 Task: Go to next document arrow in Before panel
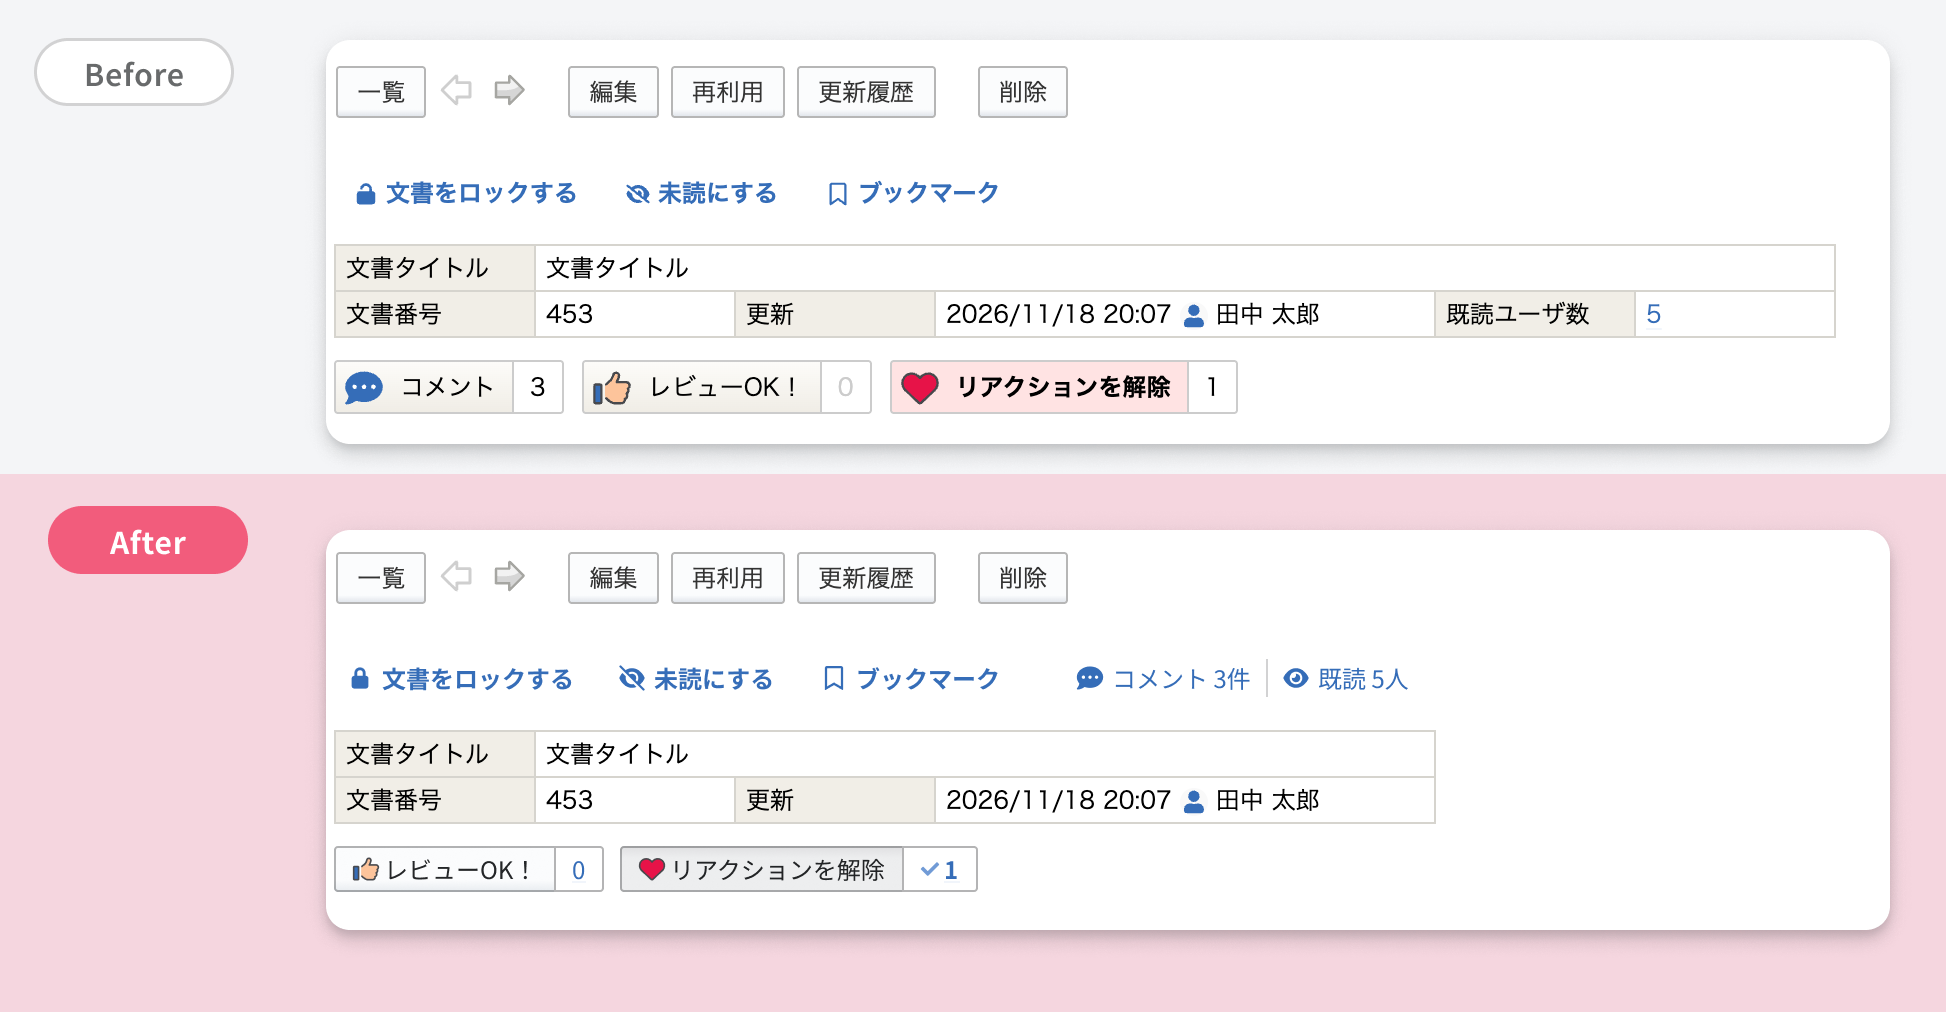click(x=510, y=90)
